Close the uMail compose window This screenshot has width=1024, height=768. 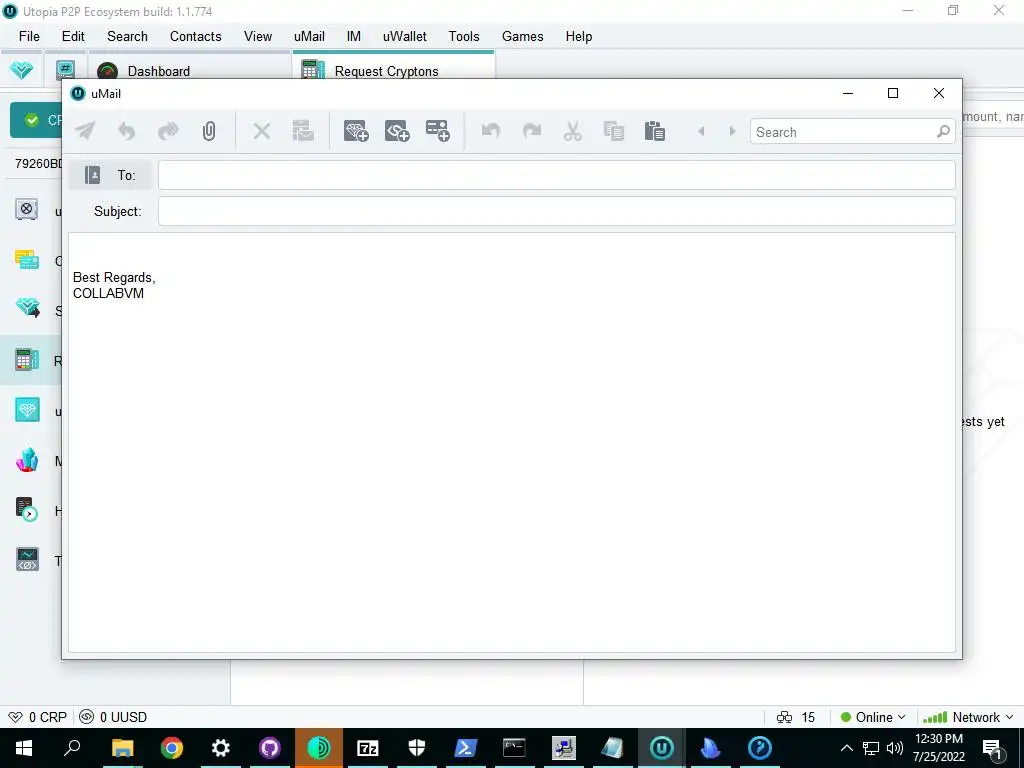pos(938,93)
